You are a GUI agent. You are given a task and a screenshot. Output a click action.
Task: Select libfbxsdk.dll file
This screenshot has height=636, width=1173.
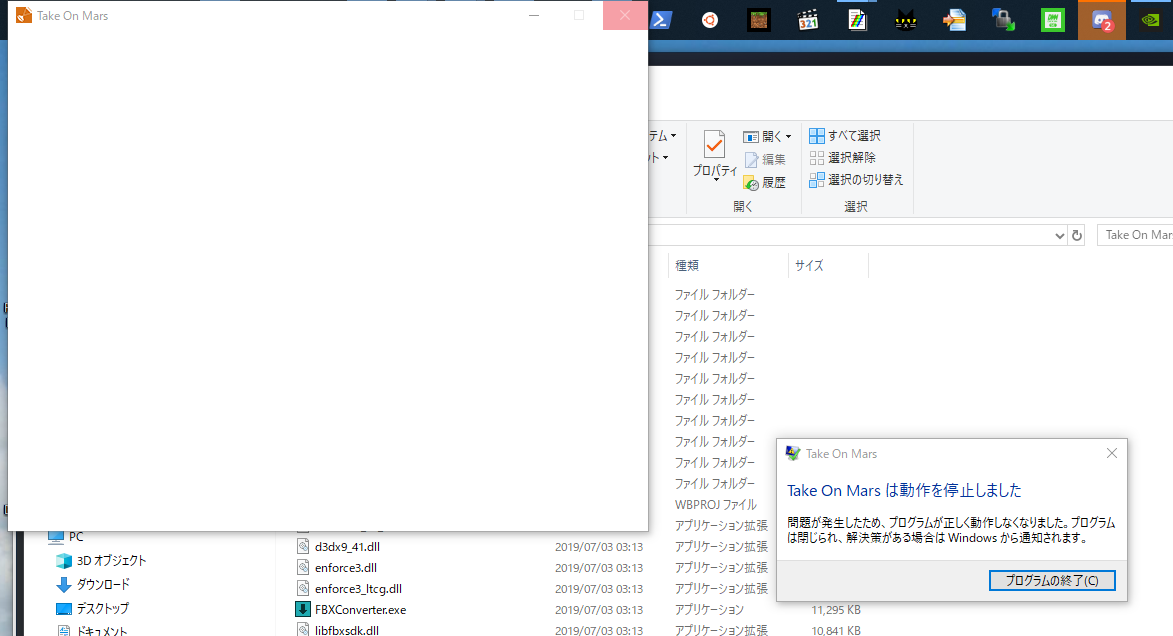346,630
